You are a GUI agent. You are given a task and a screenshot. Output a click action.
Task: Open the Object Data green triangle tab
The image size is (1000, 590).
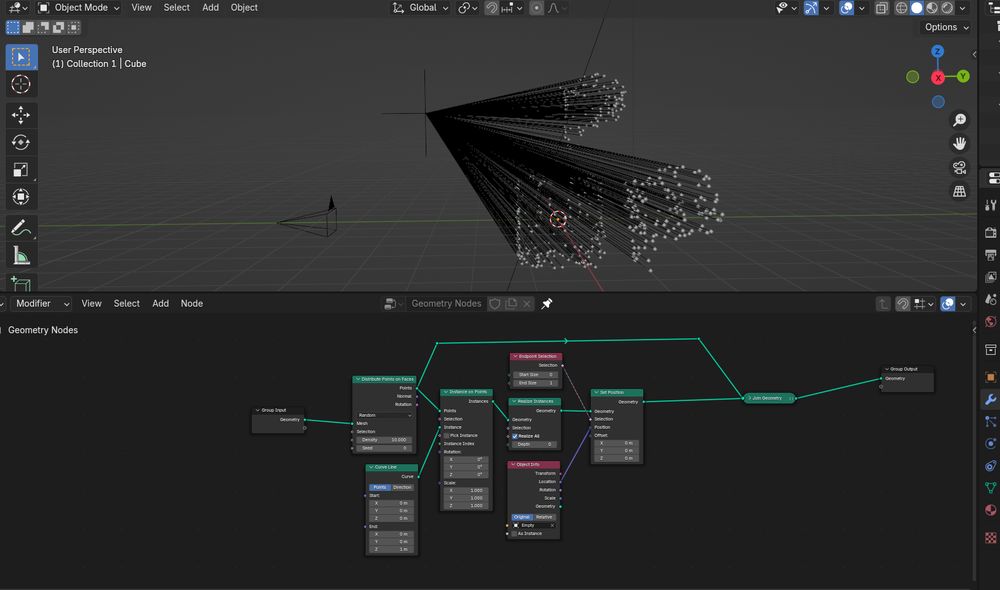tap(990, 487)
